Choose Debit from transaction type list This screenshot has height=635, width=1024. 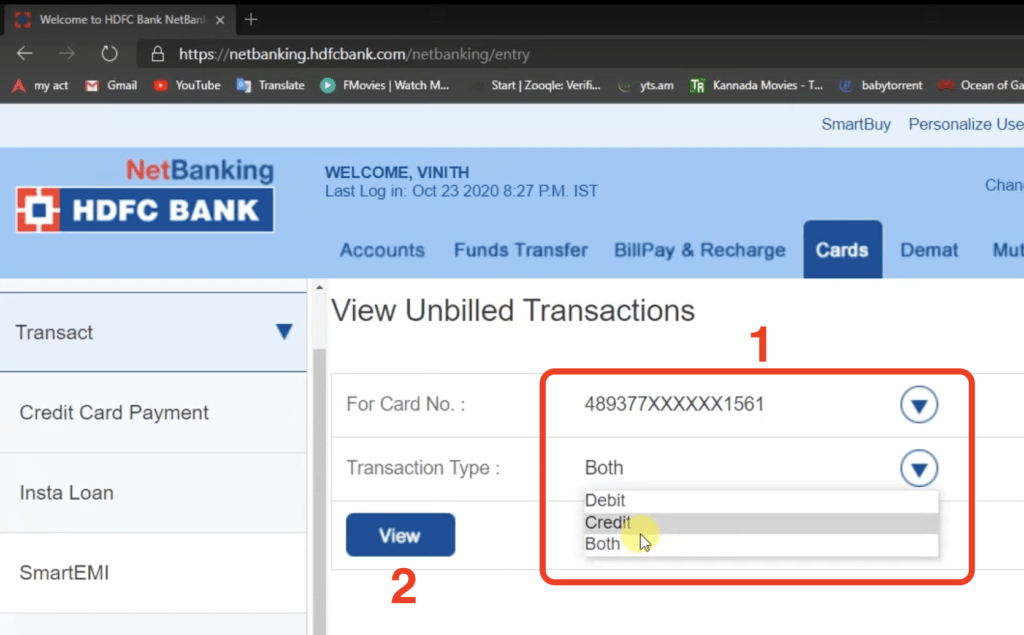coord(761,500)
